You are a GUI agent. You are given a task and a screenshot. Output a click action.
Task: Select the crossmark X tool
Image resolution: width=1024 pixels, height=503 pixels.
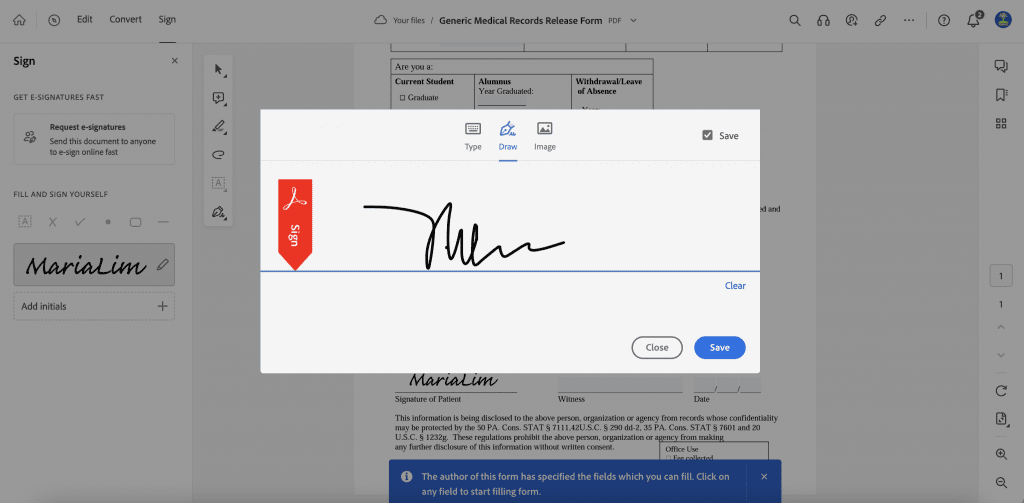(x=53, y=222)
